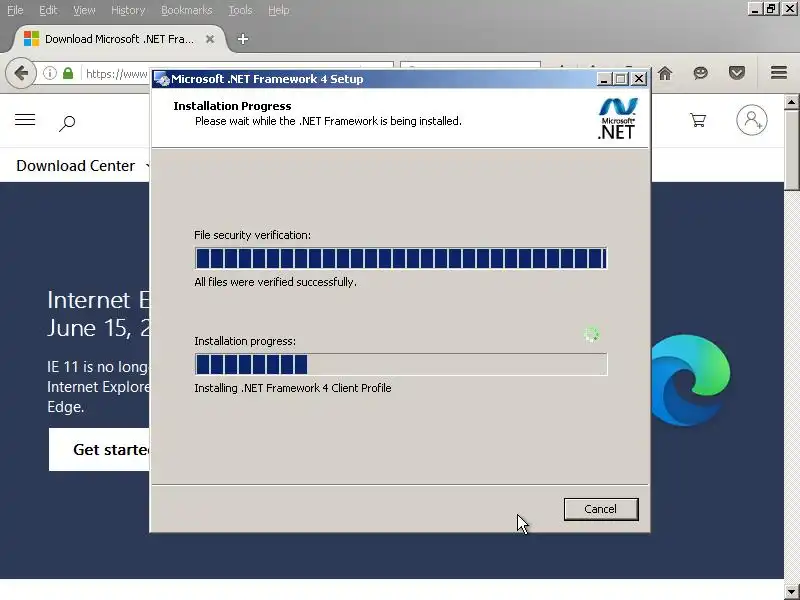Click the Installation progress bar
Viewport: 800px width, 600px height.
401,364
